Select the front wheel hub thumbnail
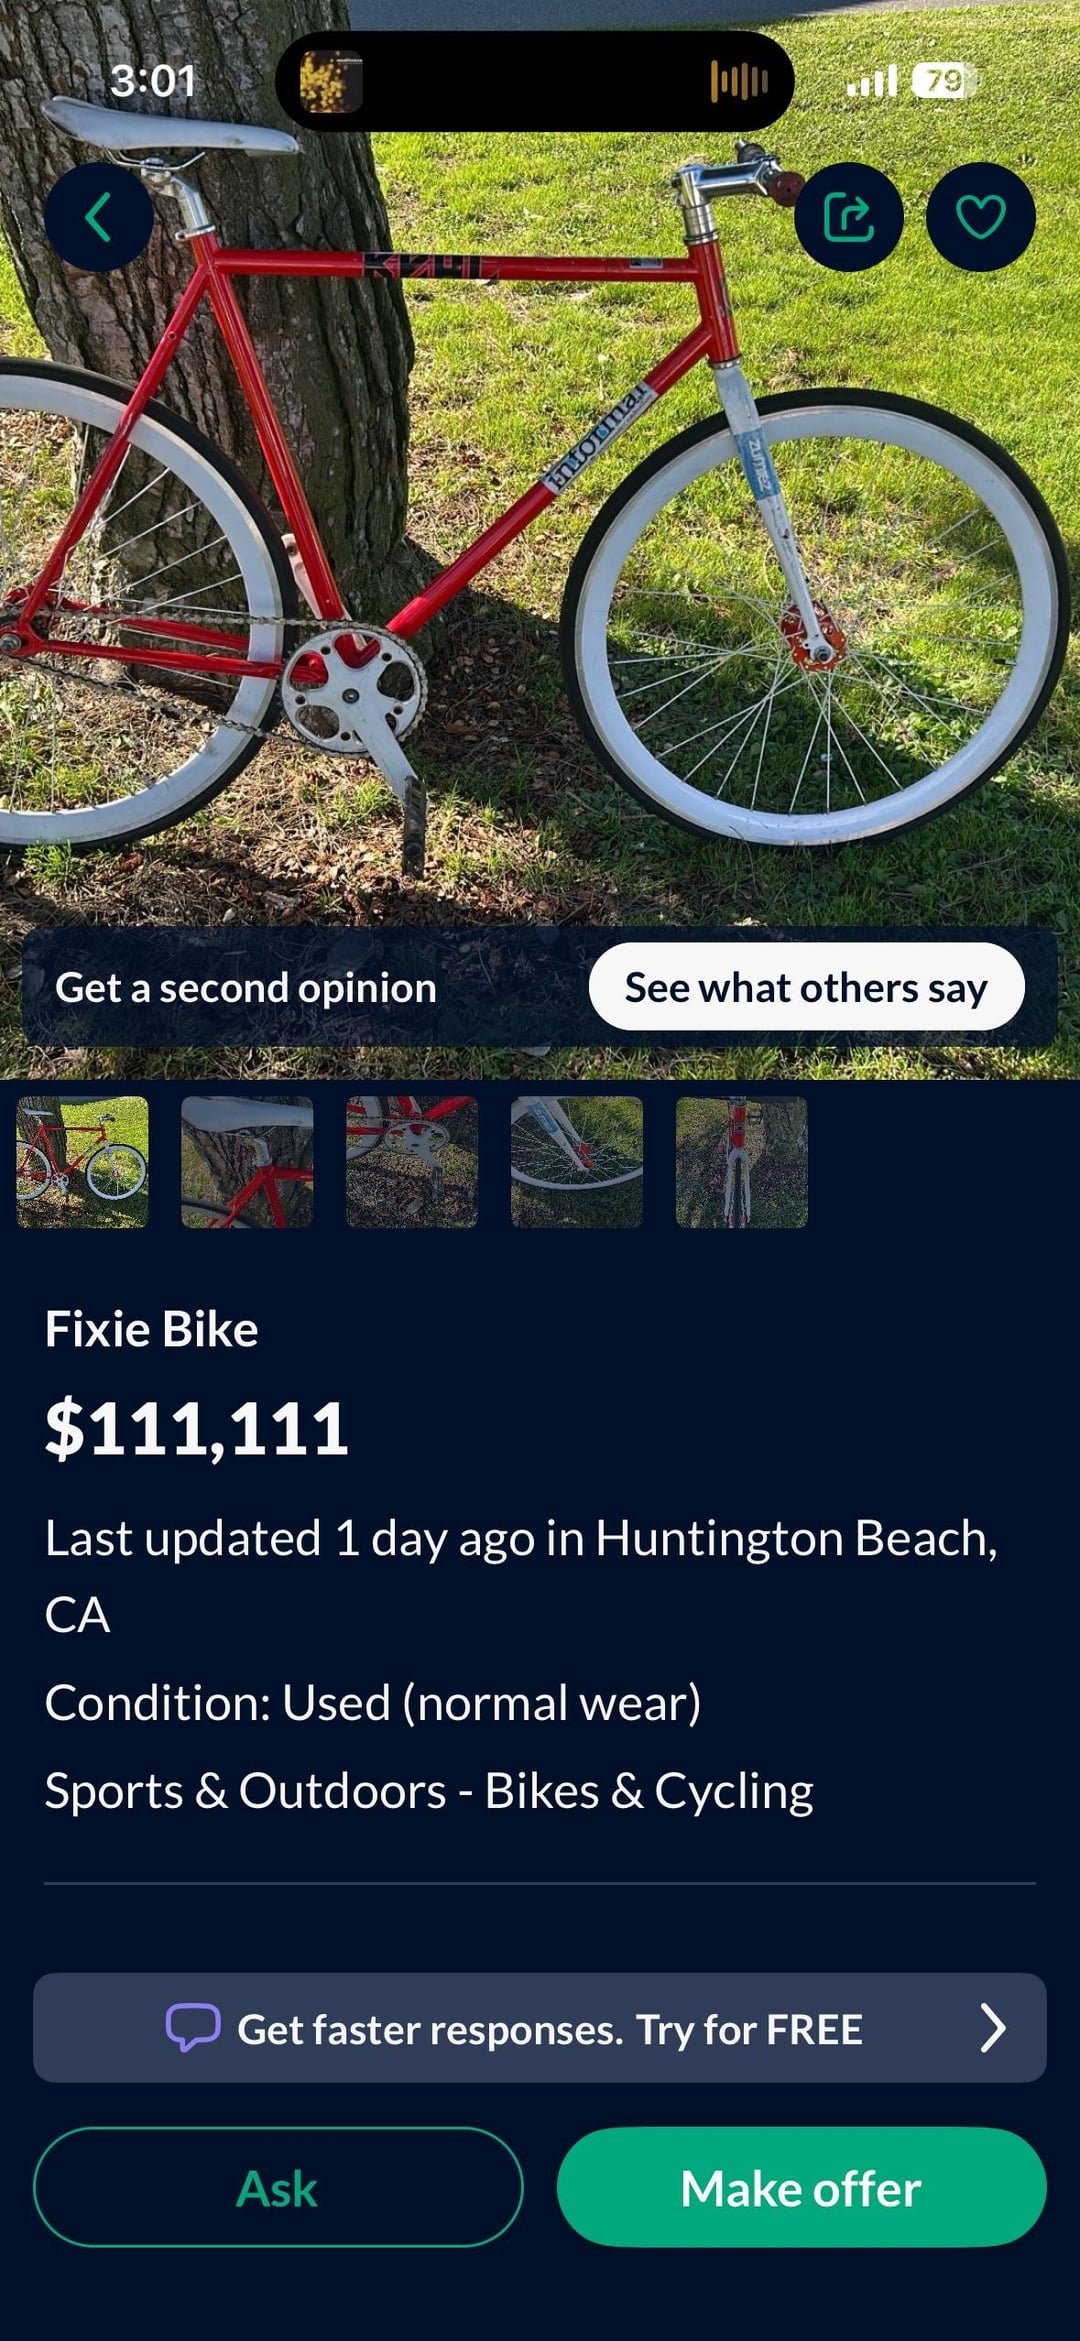 click(577, 1162)
